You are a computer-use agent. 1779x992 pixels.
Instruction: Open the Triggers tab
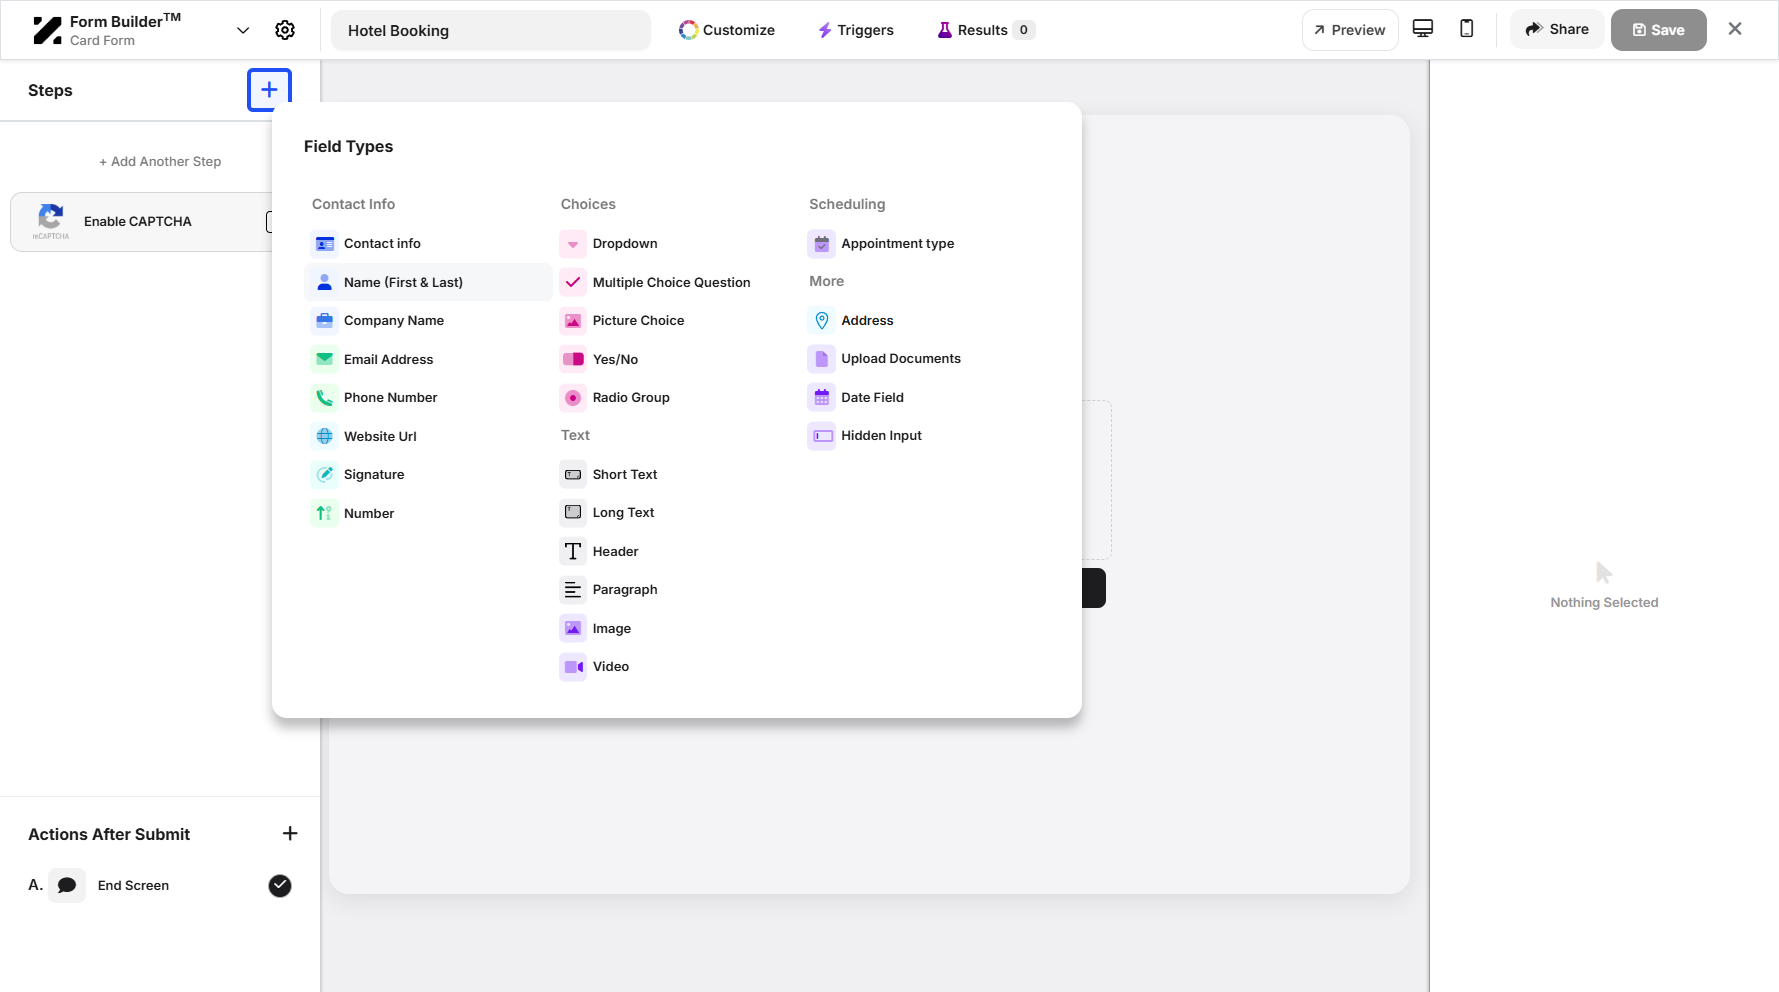coord(856,30)
